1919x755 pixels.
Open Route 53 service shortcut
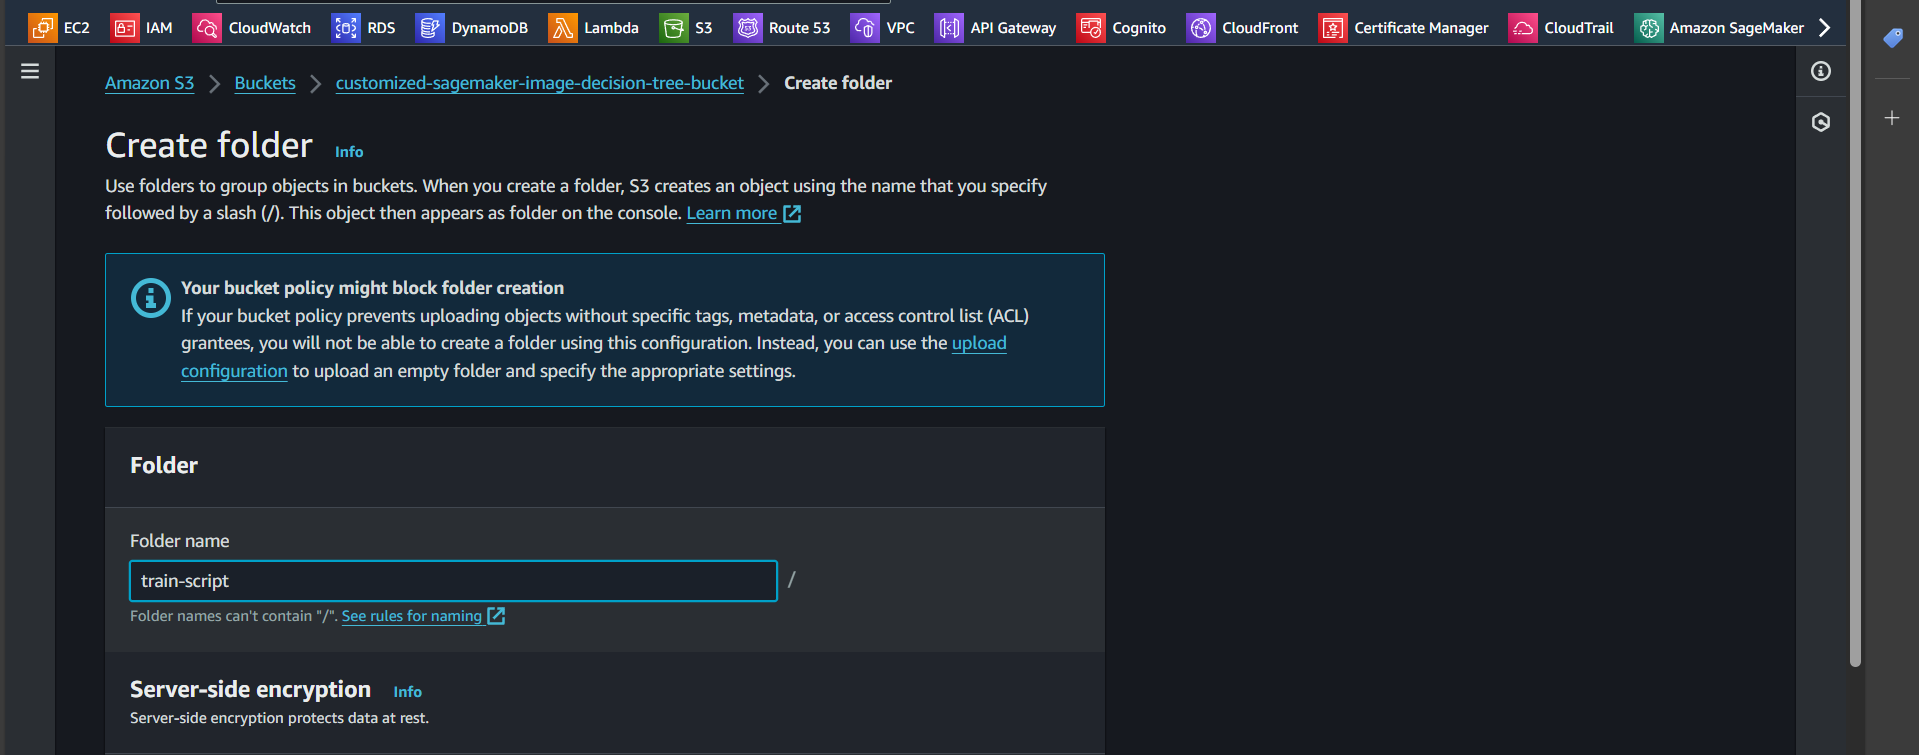(x=782, y=28)
